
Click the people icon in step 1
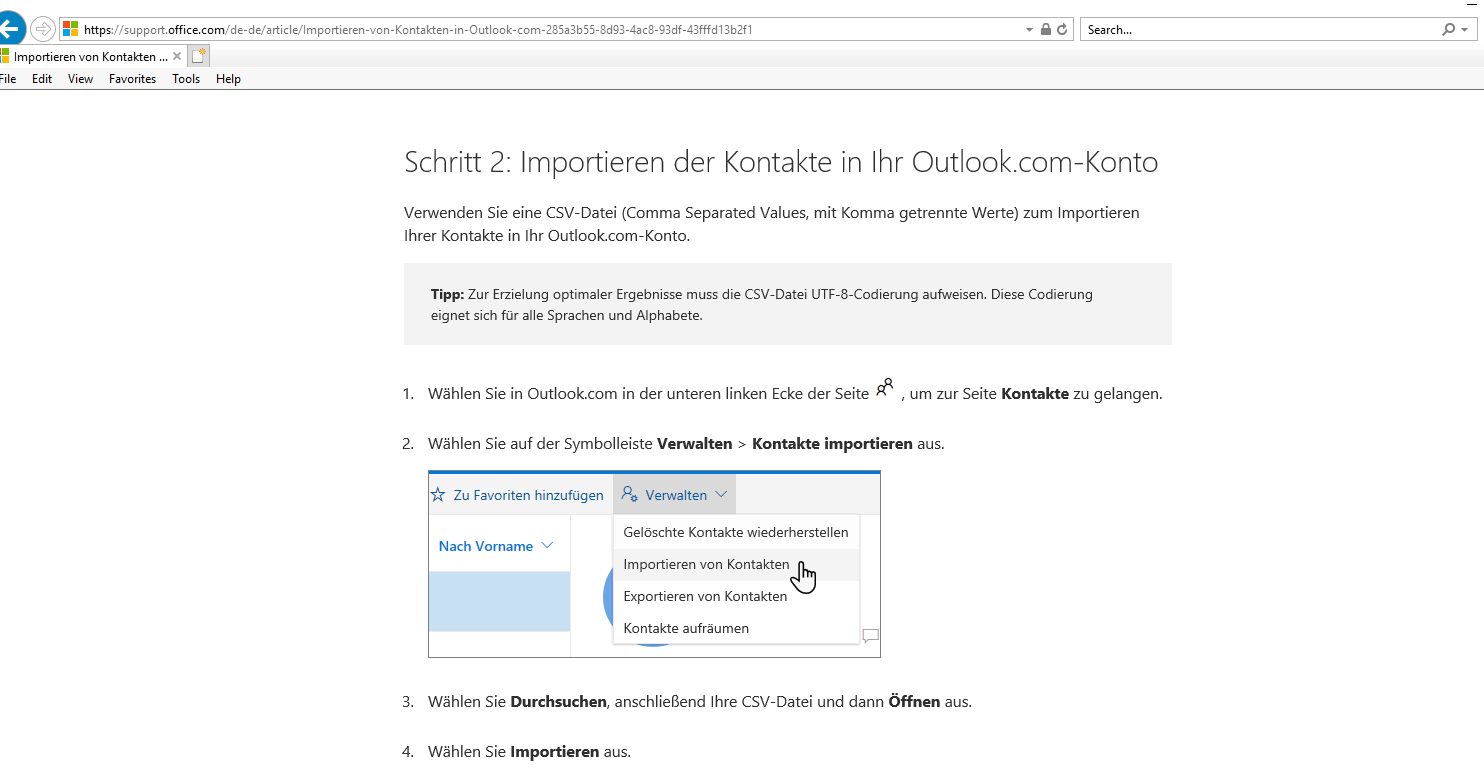884,388
